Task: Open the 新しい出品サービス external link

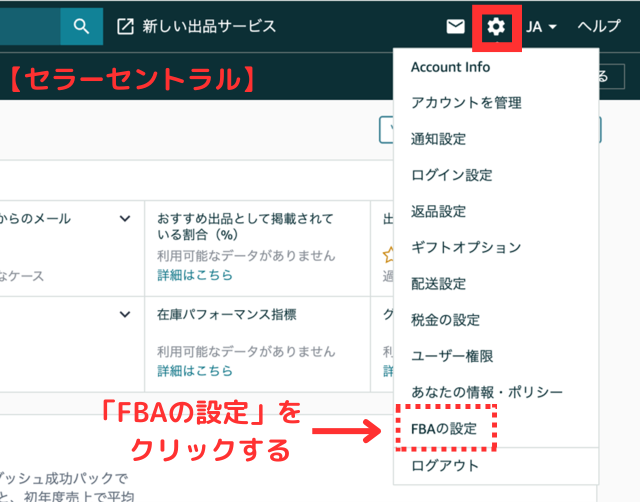Action: click(197, 27)
